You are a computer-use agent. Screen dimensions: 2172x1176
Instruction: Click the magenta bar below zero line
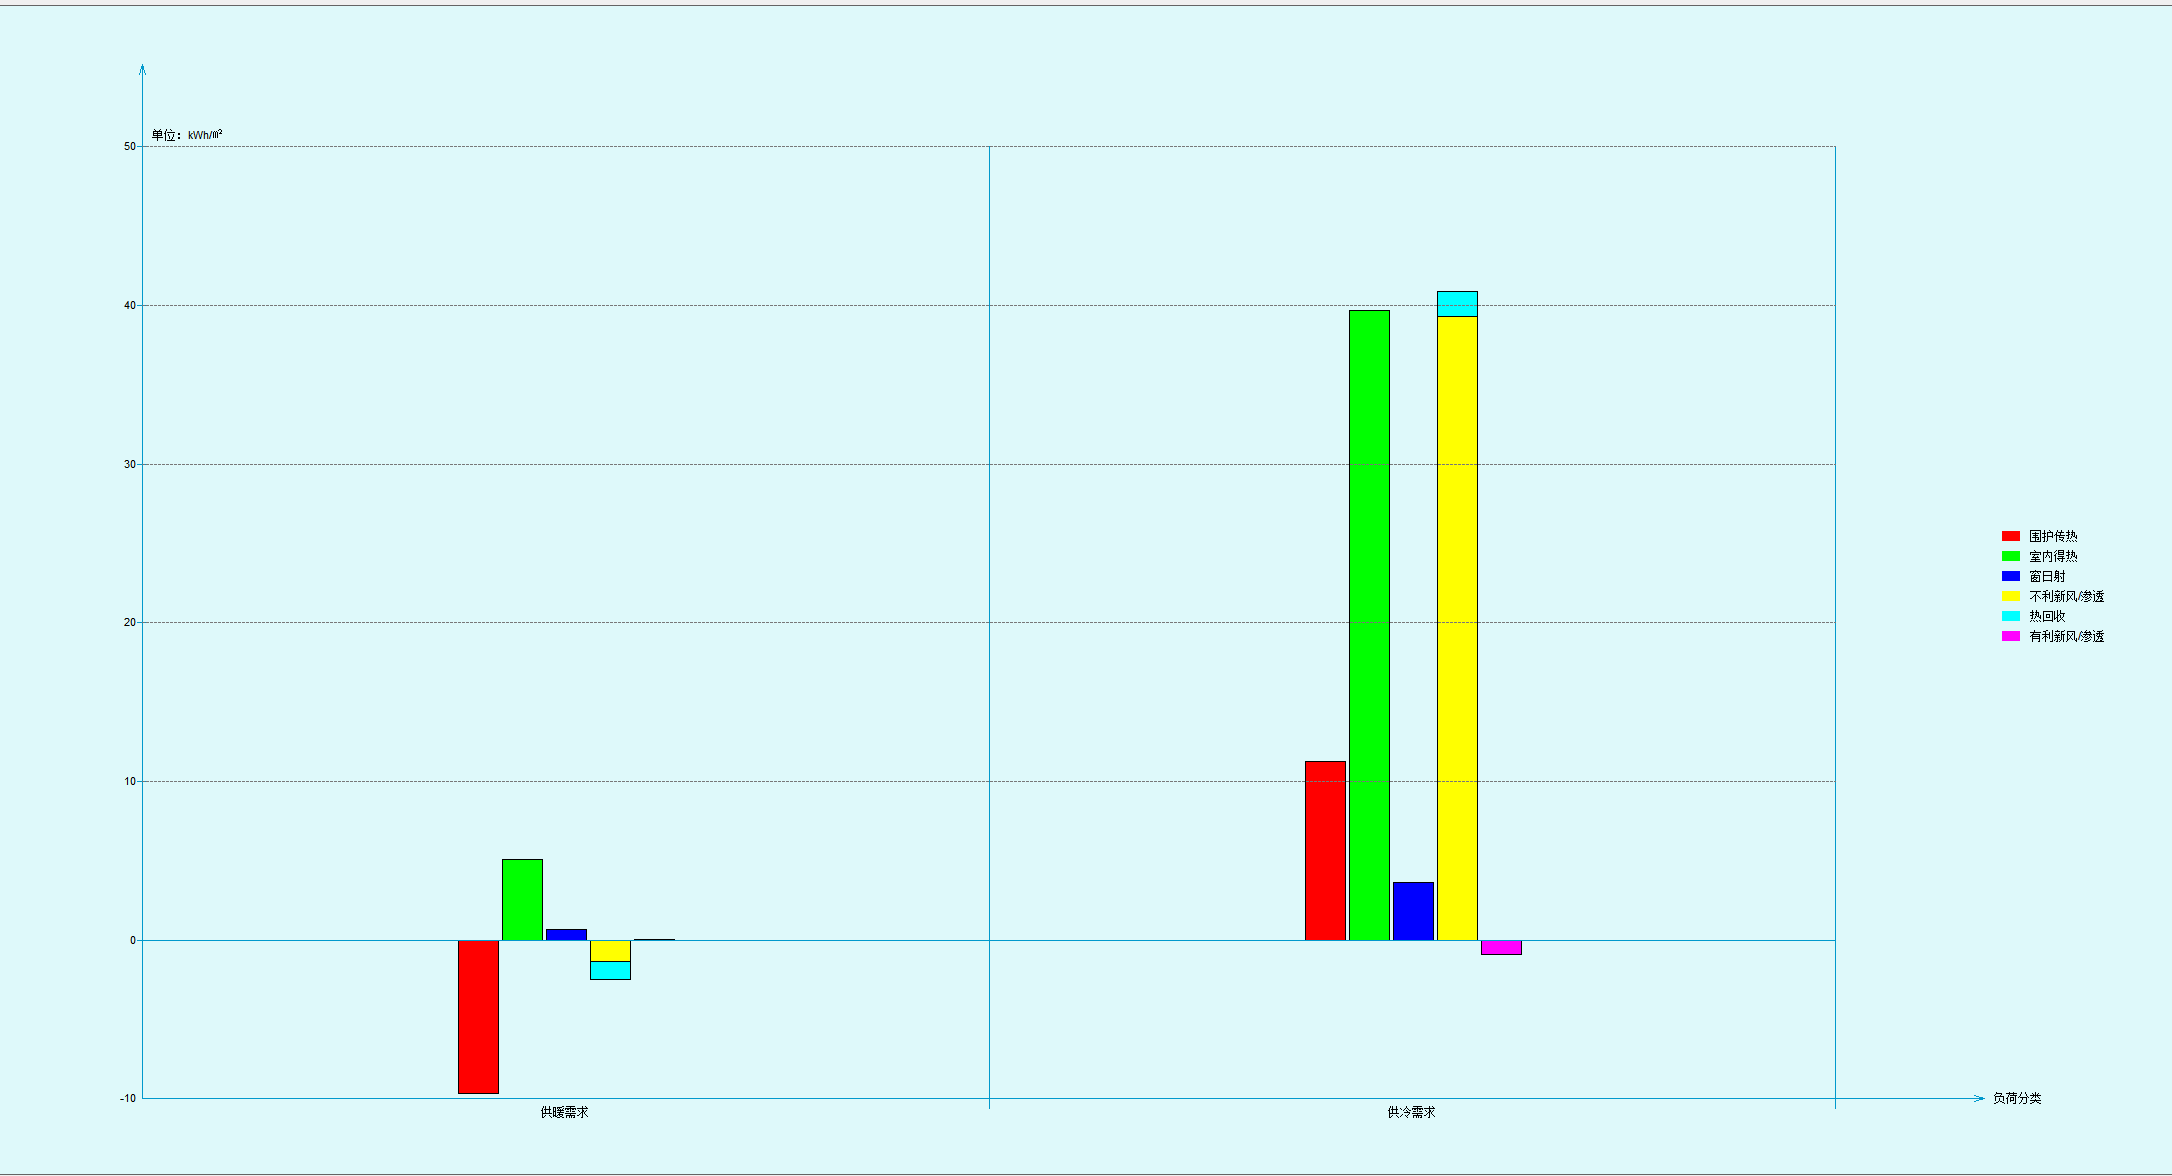(x=1501, y=947)
